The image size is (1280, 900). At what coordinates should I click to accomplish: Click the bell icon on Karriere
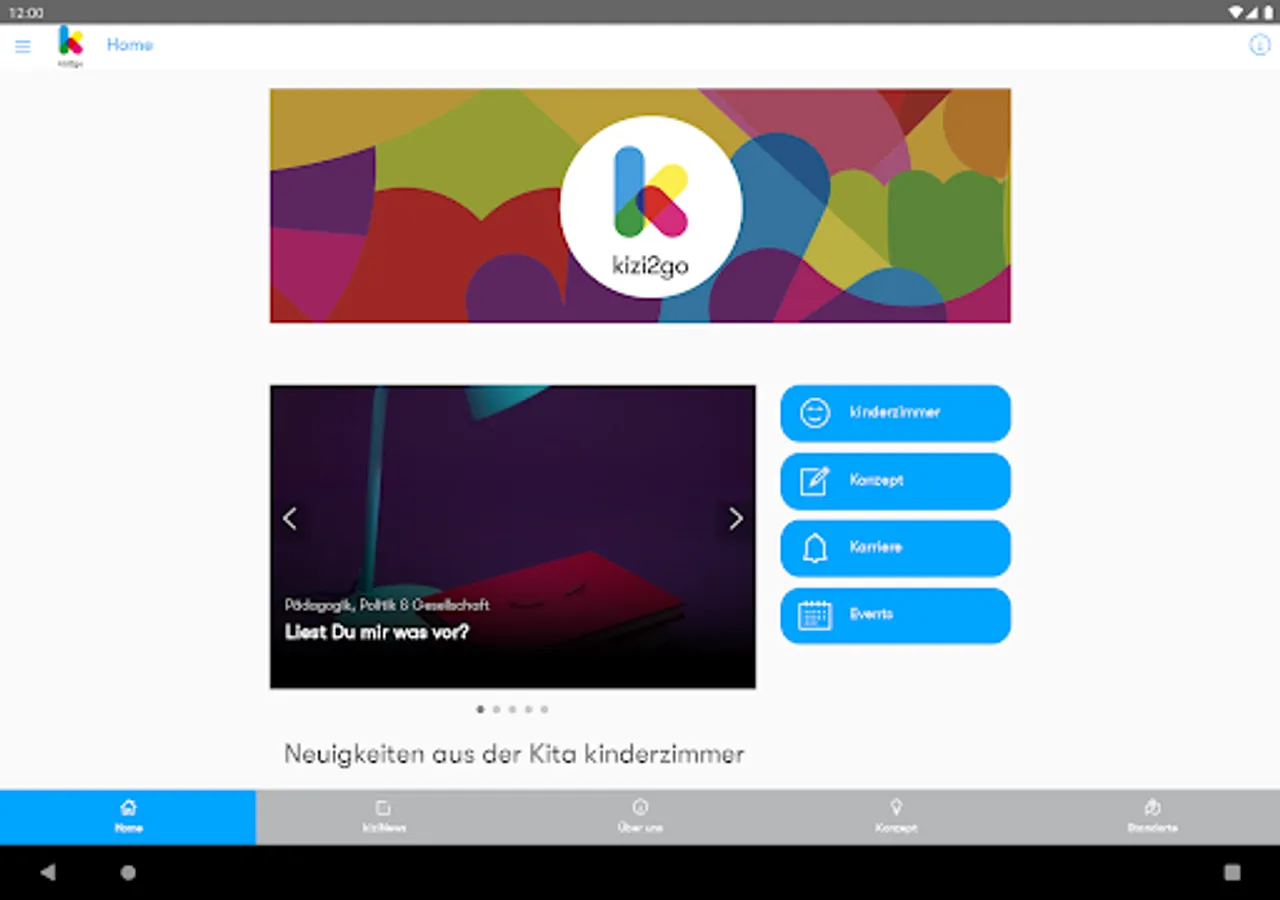[815, 548]
